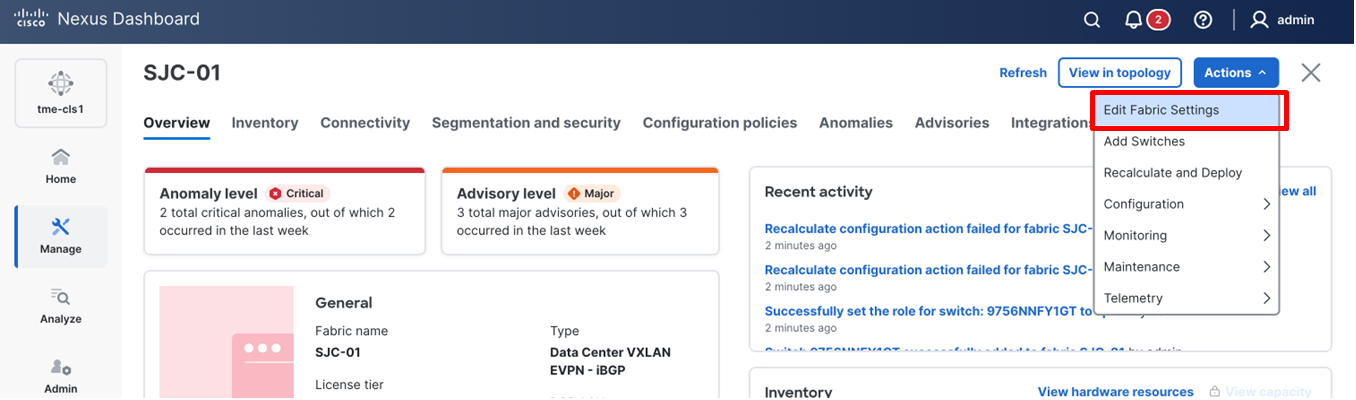The height and width of the screenshot is (400, 1356).
Task: Open the Analyze sidebar section
Action: click(61, 306)
